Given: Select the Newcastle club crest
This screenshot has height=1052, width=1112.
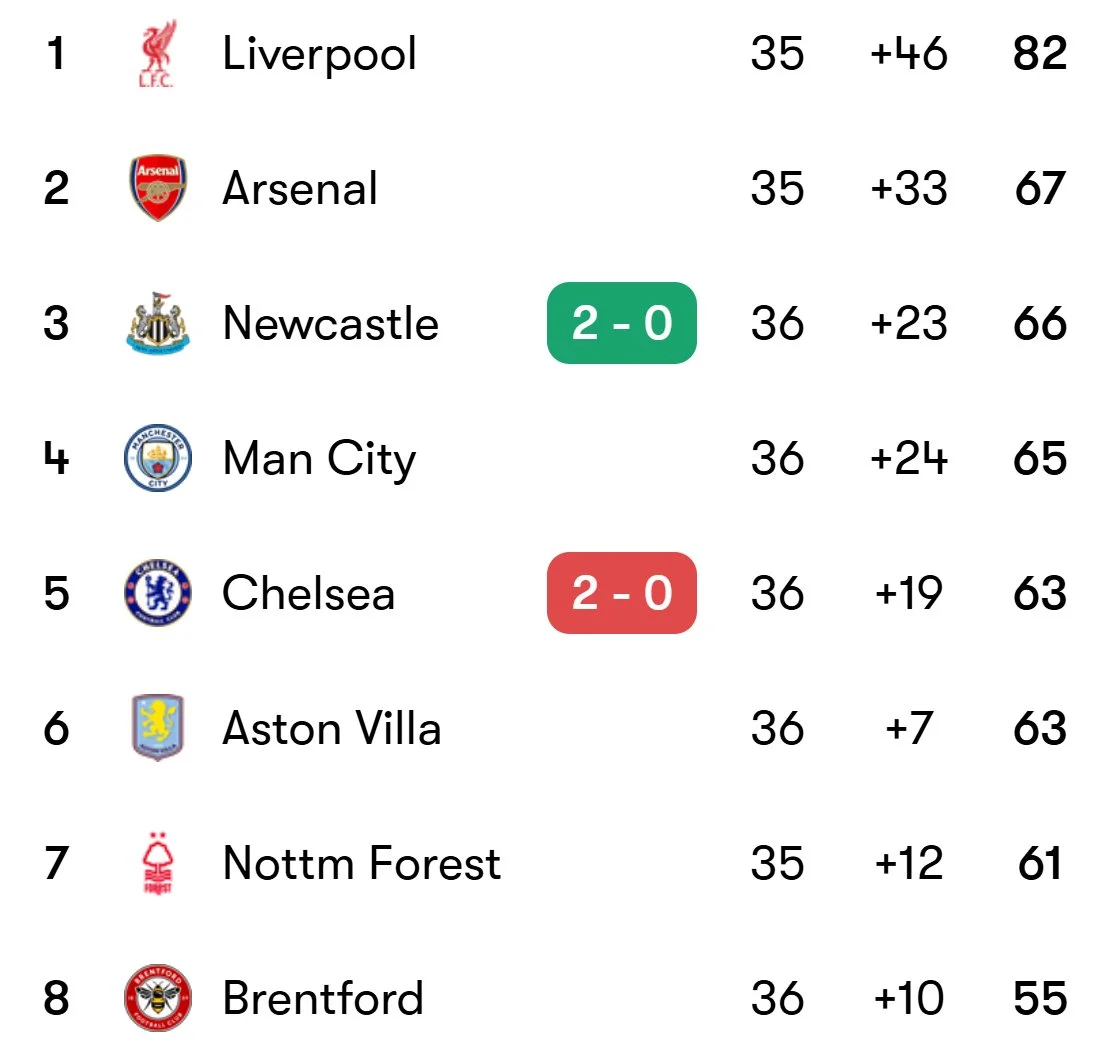Looking at the screenshot, I should point(157,323).
